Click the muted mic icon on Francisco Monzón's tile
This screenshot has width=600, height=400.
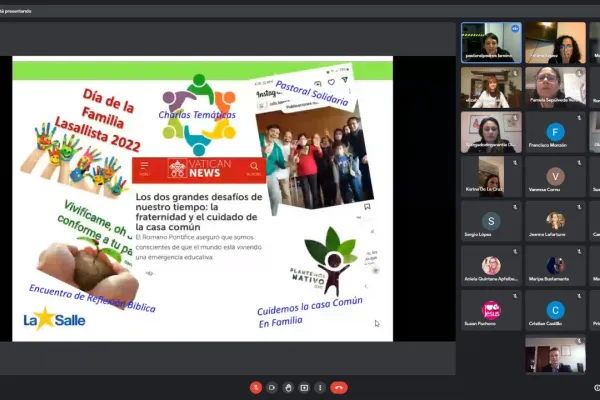579,118
